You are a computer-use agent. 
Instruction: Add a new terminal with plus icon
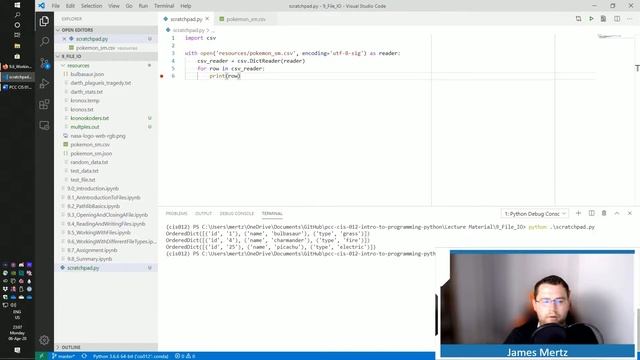[x=578, y=213]
